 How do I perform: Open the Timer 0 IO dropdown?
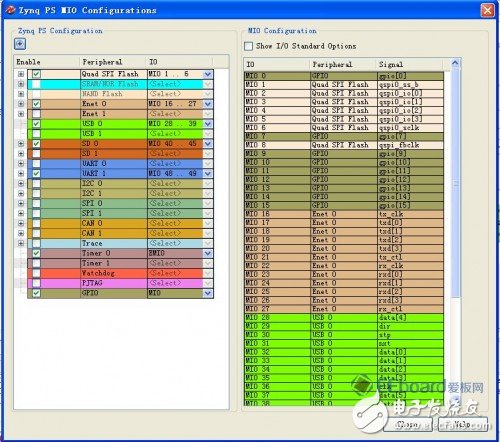[x=208, y=253]
